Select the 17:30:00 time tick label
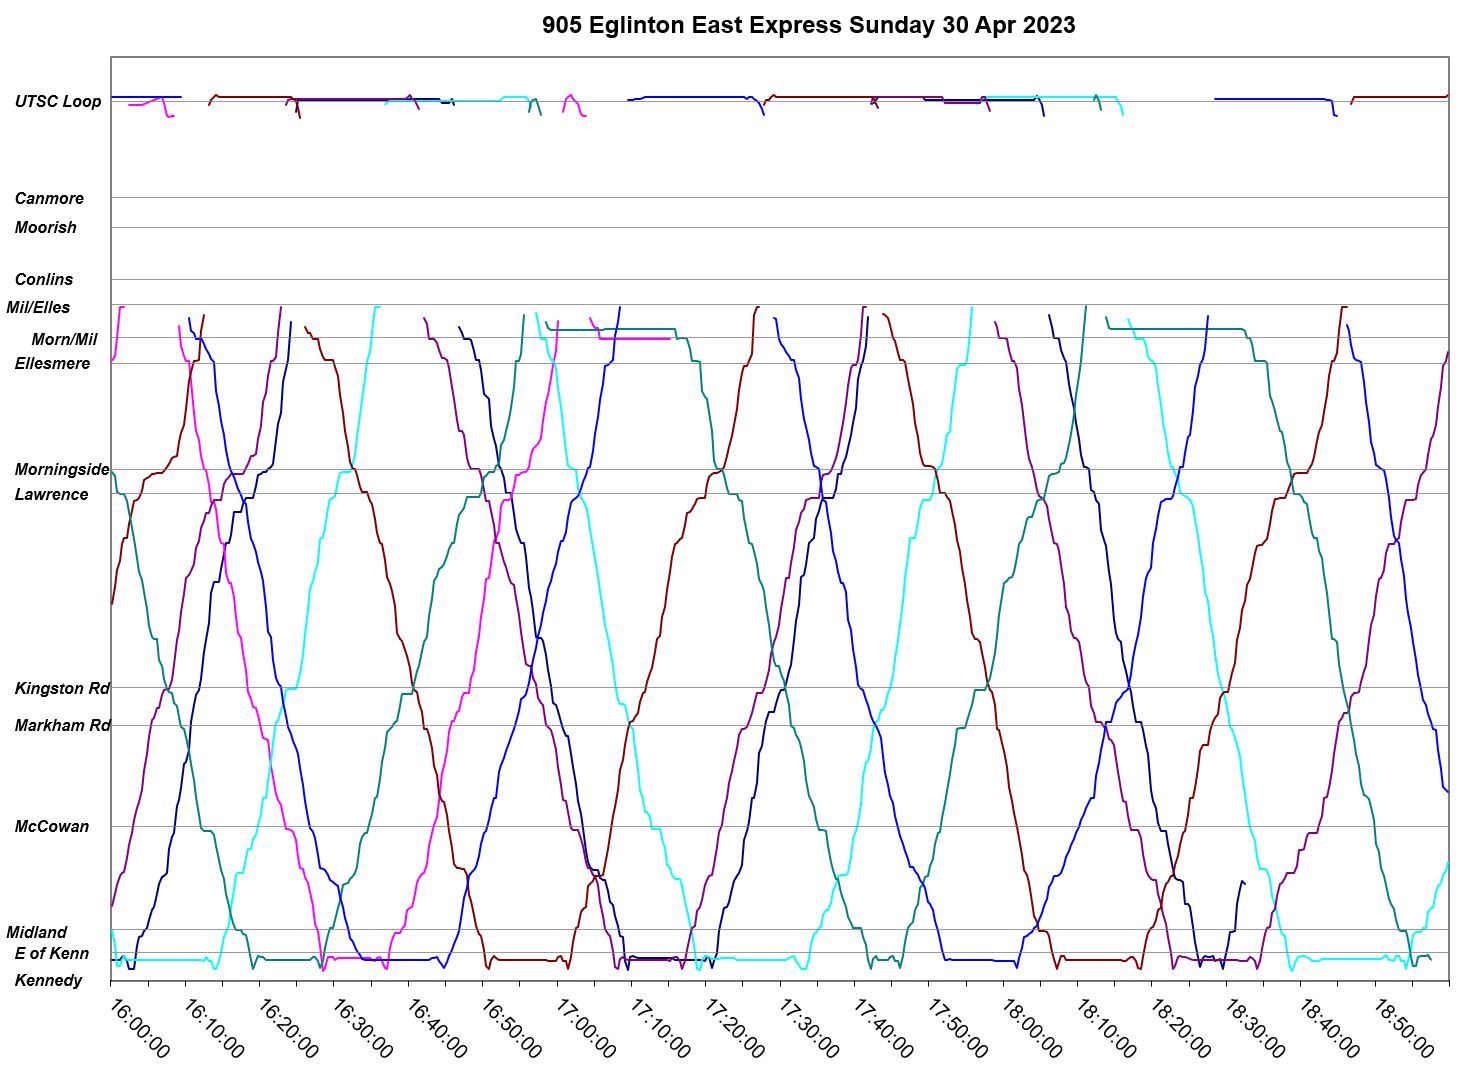This screenshot has height=1076, width=1462. click(808, 1027)
